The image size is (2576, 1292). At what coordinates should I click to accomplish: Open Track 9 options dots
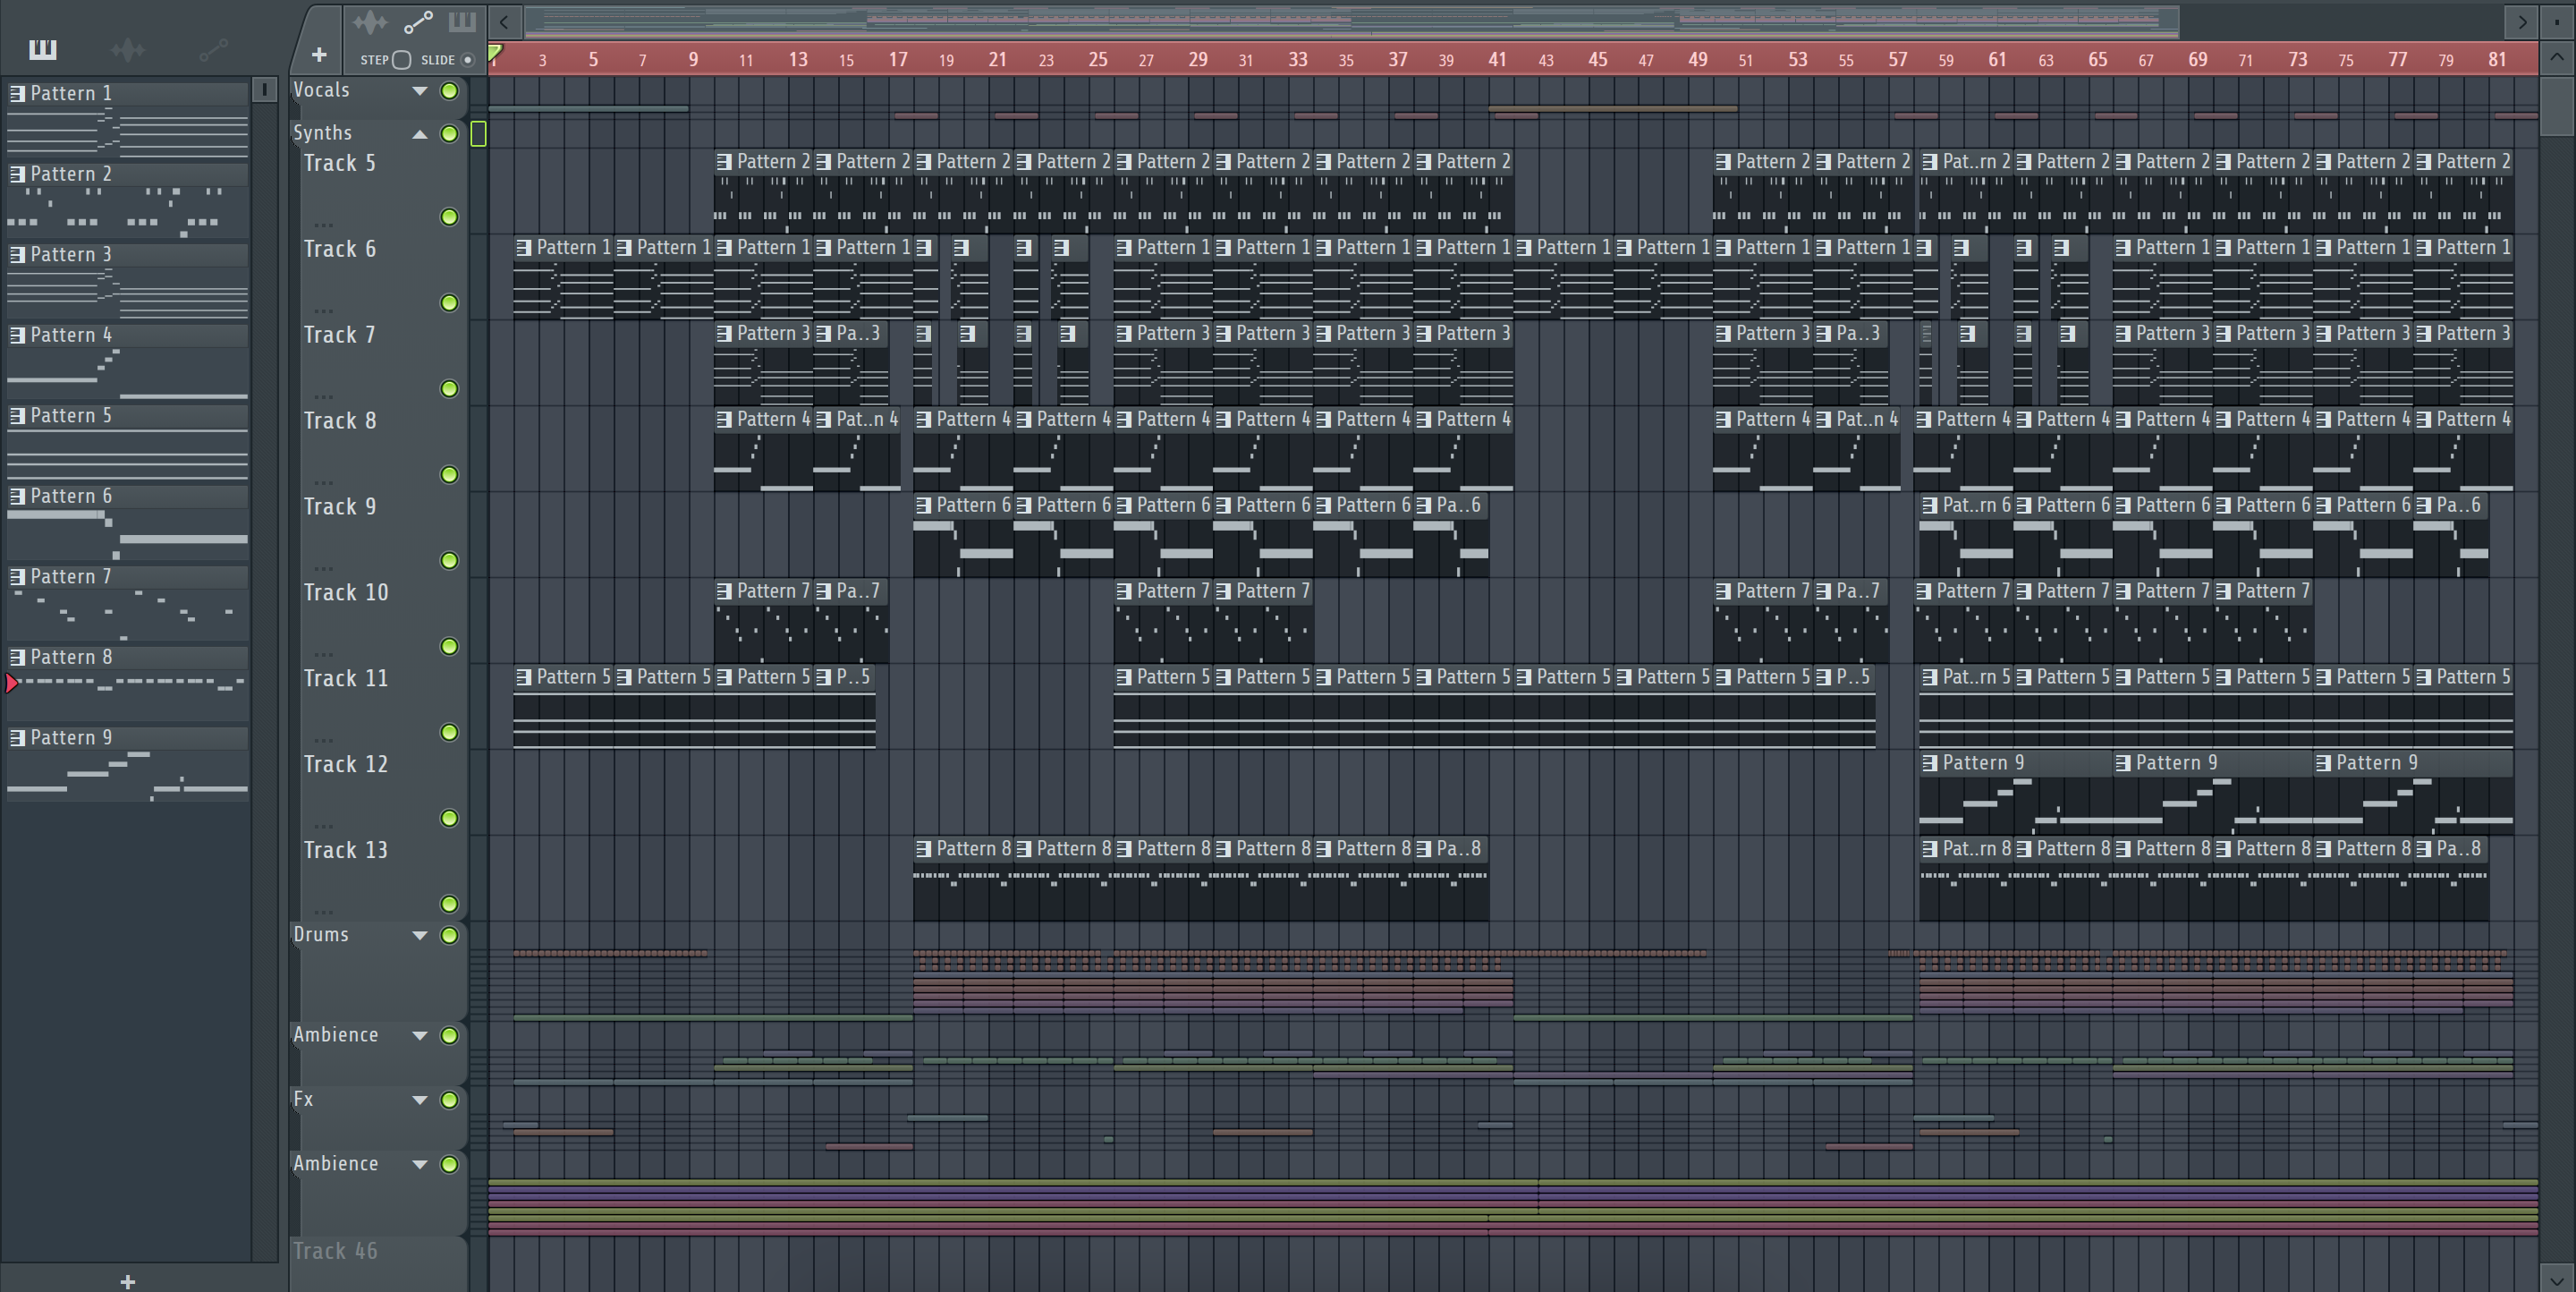click(324, 567)
